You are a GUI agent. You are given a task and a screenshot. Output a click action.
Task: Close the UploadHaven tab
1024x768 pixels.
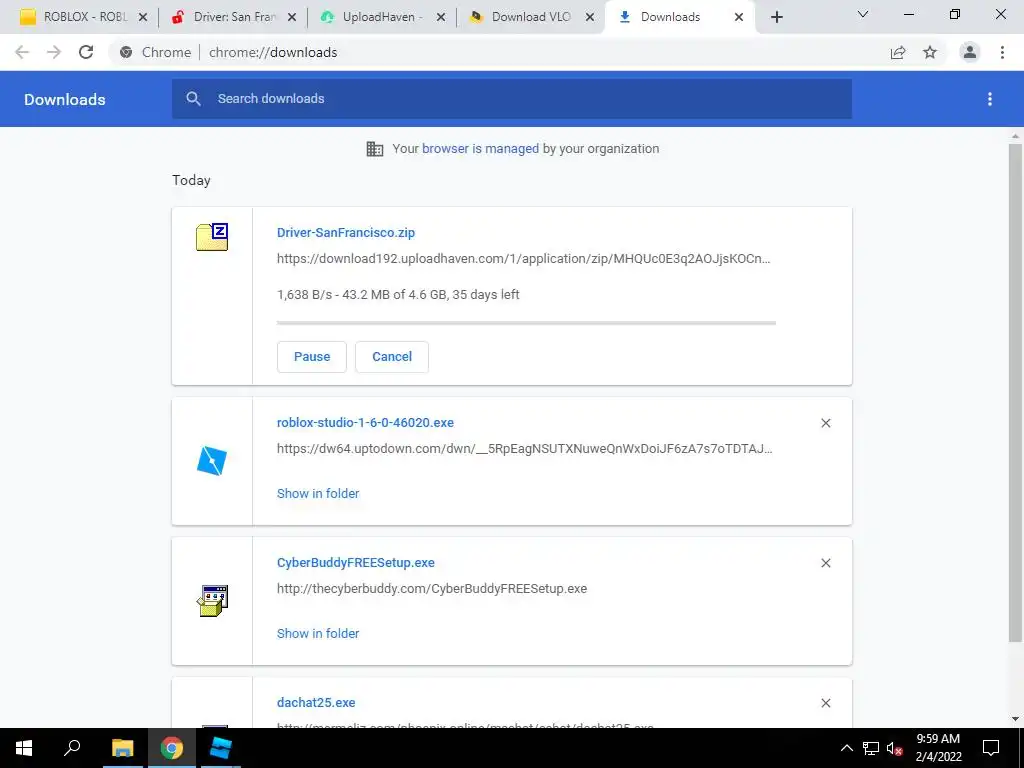pyautogui.click(x=441, y=18)
